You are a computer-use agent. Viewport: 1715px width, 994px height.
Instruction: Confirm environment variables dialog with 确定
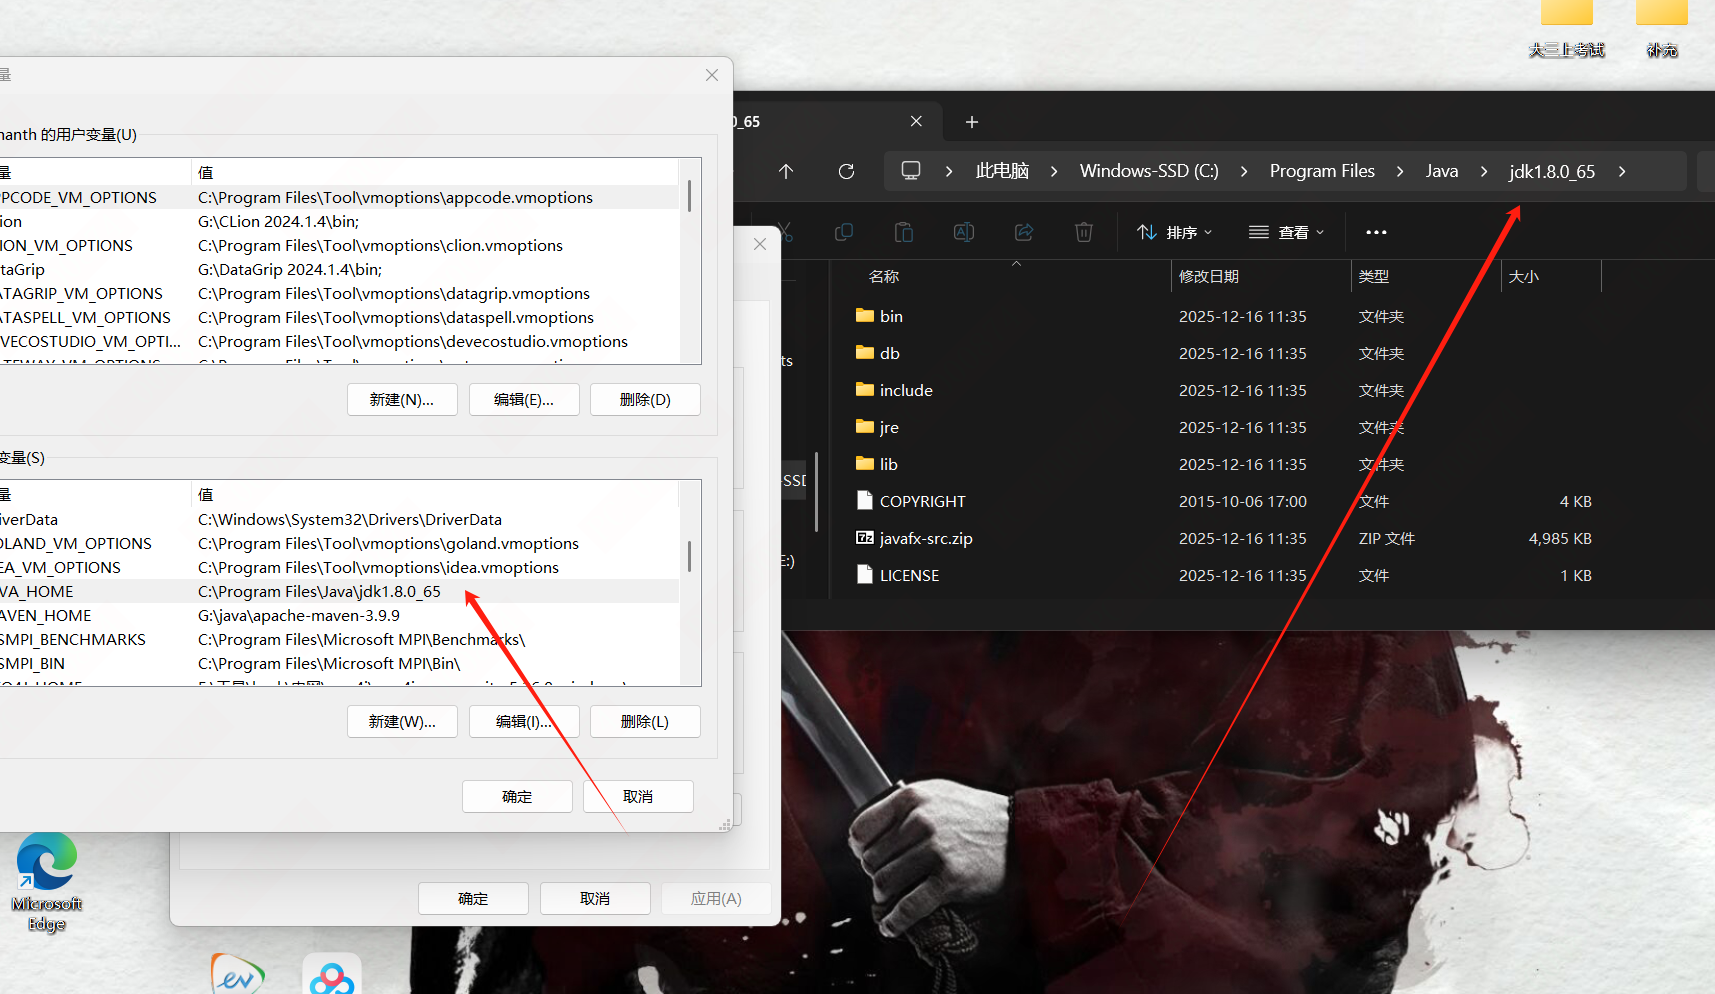click(x=517, y=796)
